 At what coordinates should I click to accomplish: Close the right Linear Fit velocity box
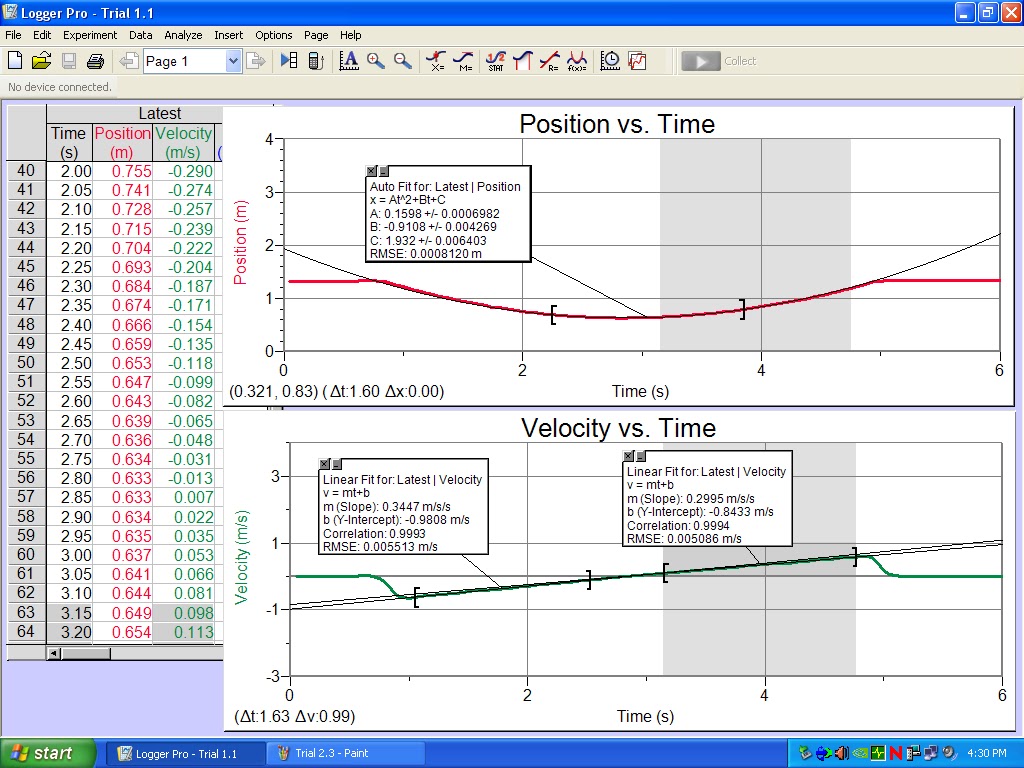point(629,458)
